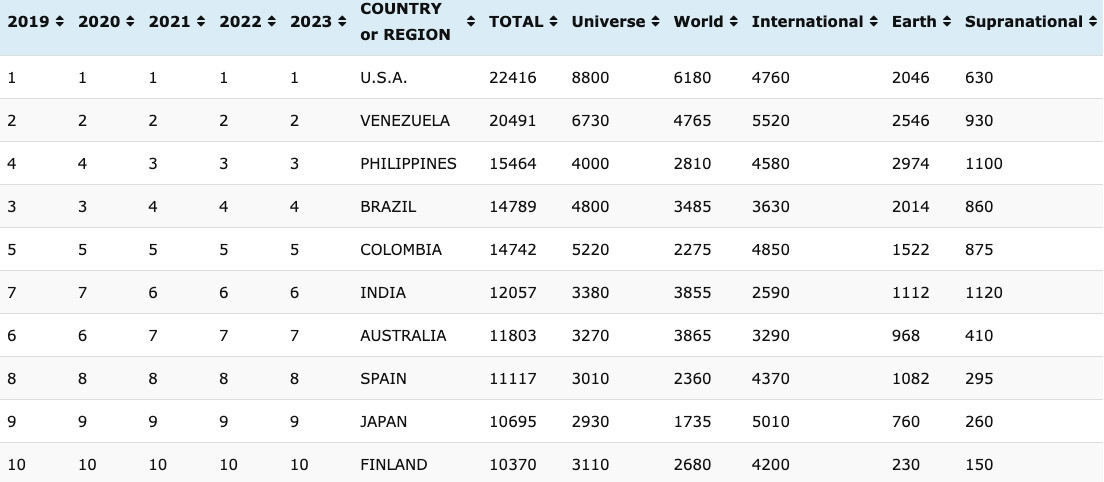Sort rankings using the 2021 sort icon

200,22
